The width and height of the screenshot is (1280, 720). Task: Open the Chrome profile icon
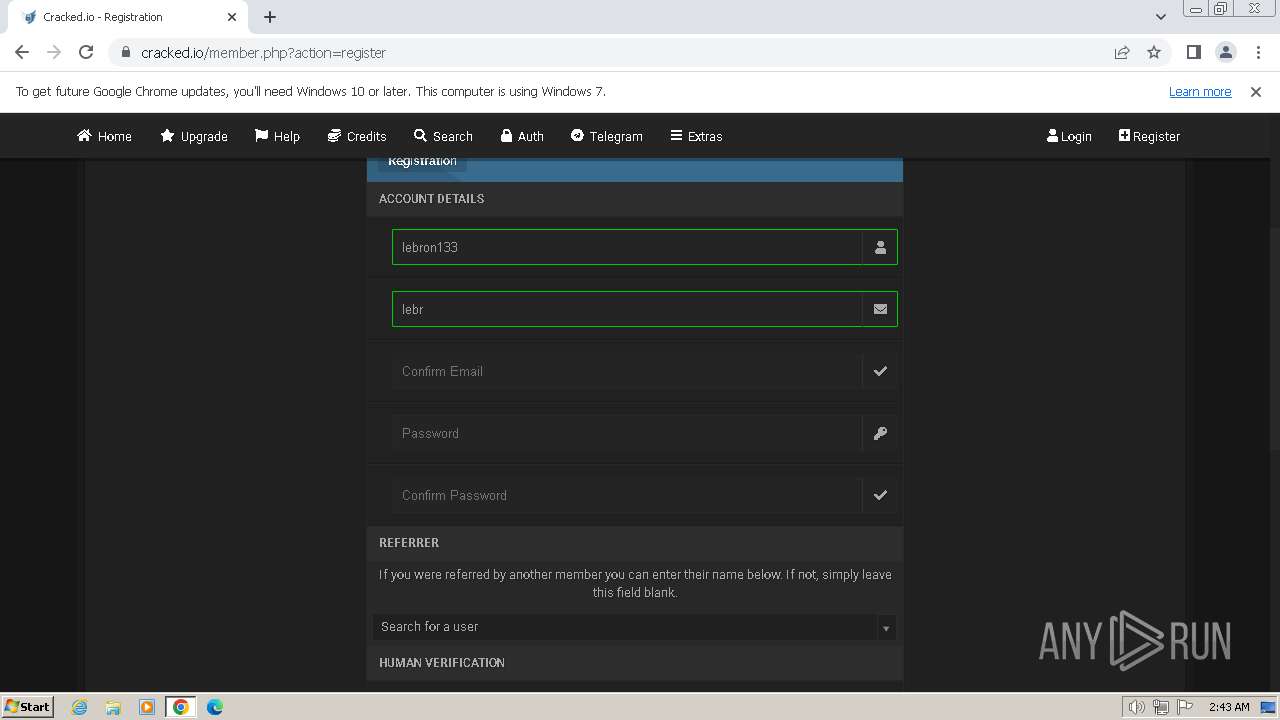(x=1225, y=52)
